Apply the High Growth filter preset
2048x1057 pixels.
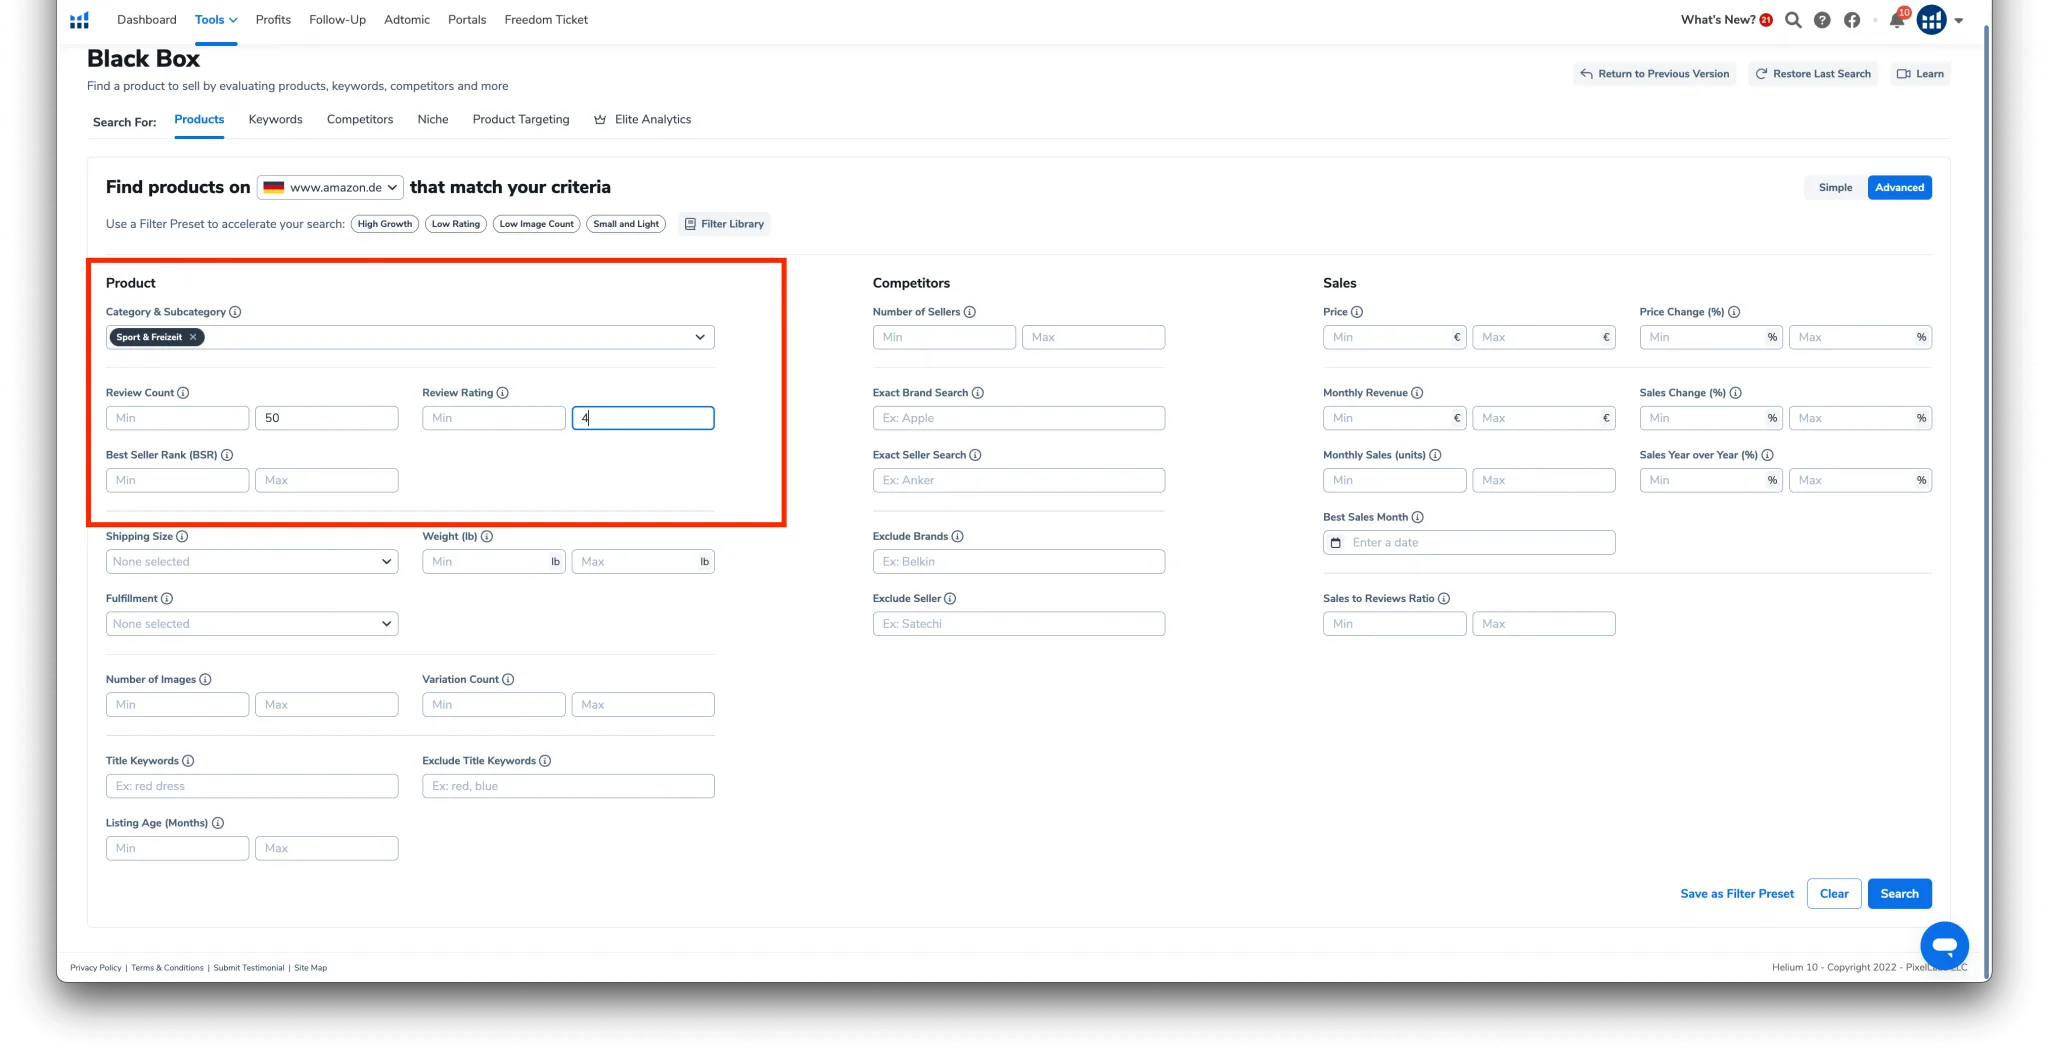[x=384, y=224]
